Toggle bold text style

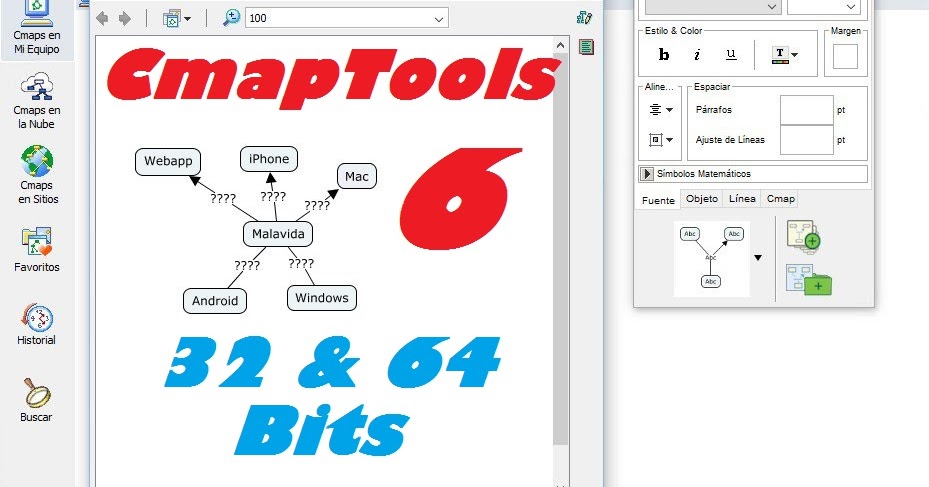point(664,55)
